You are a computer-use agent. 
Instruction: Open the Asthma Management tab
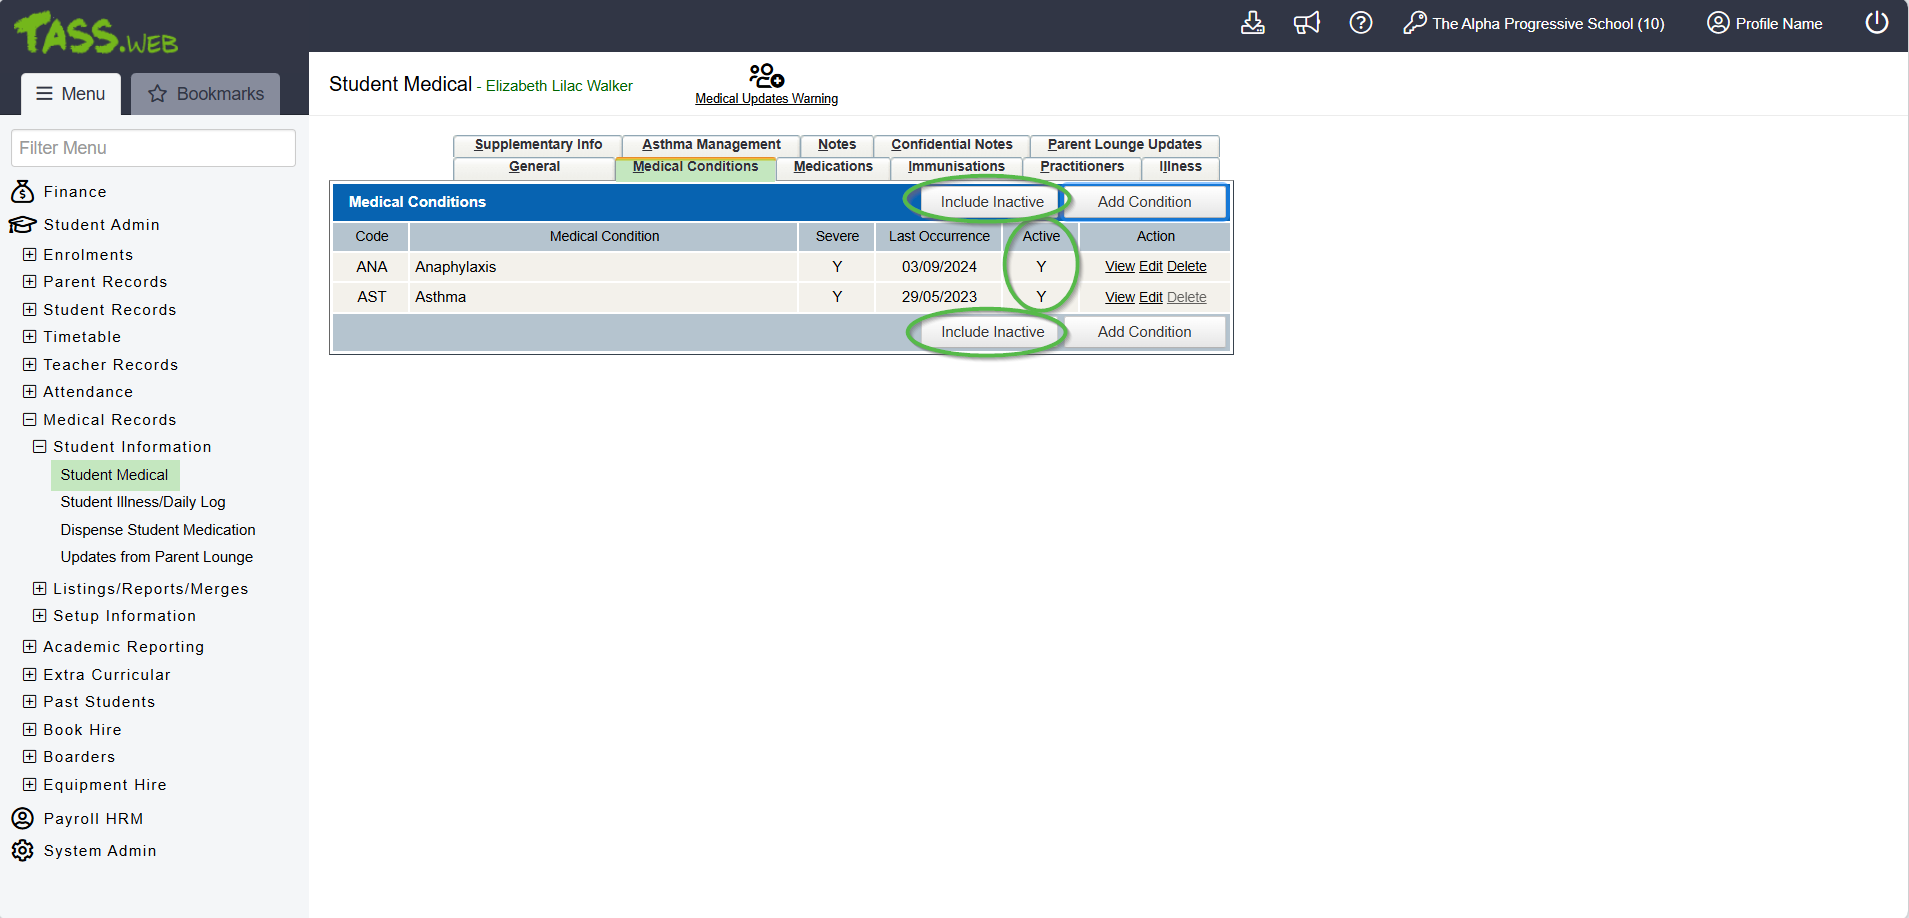[x=711, y=145]
